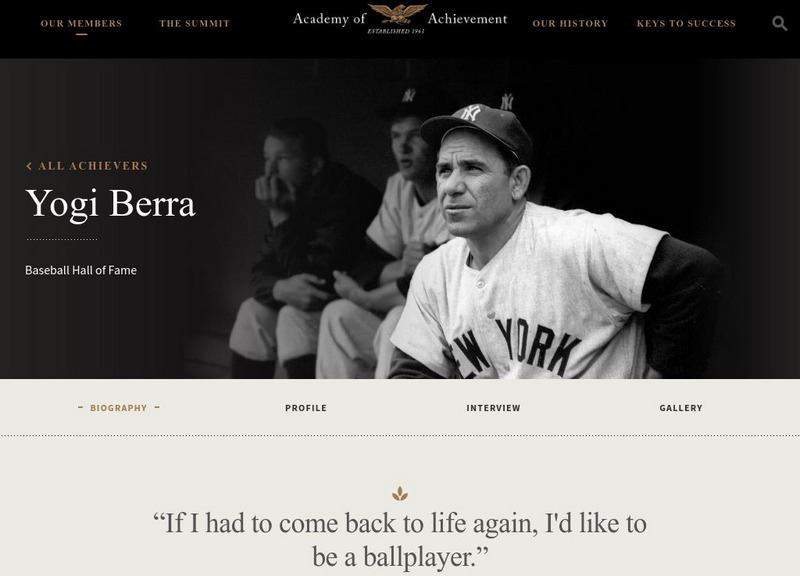Viewport: 800px width, 576px height.
Task: Go to the Our History page
Action: tap(570, 23)
